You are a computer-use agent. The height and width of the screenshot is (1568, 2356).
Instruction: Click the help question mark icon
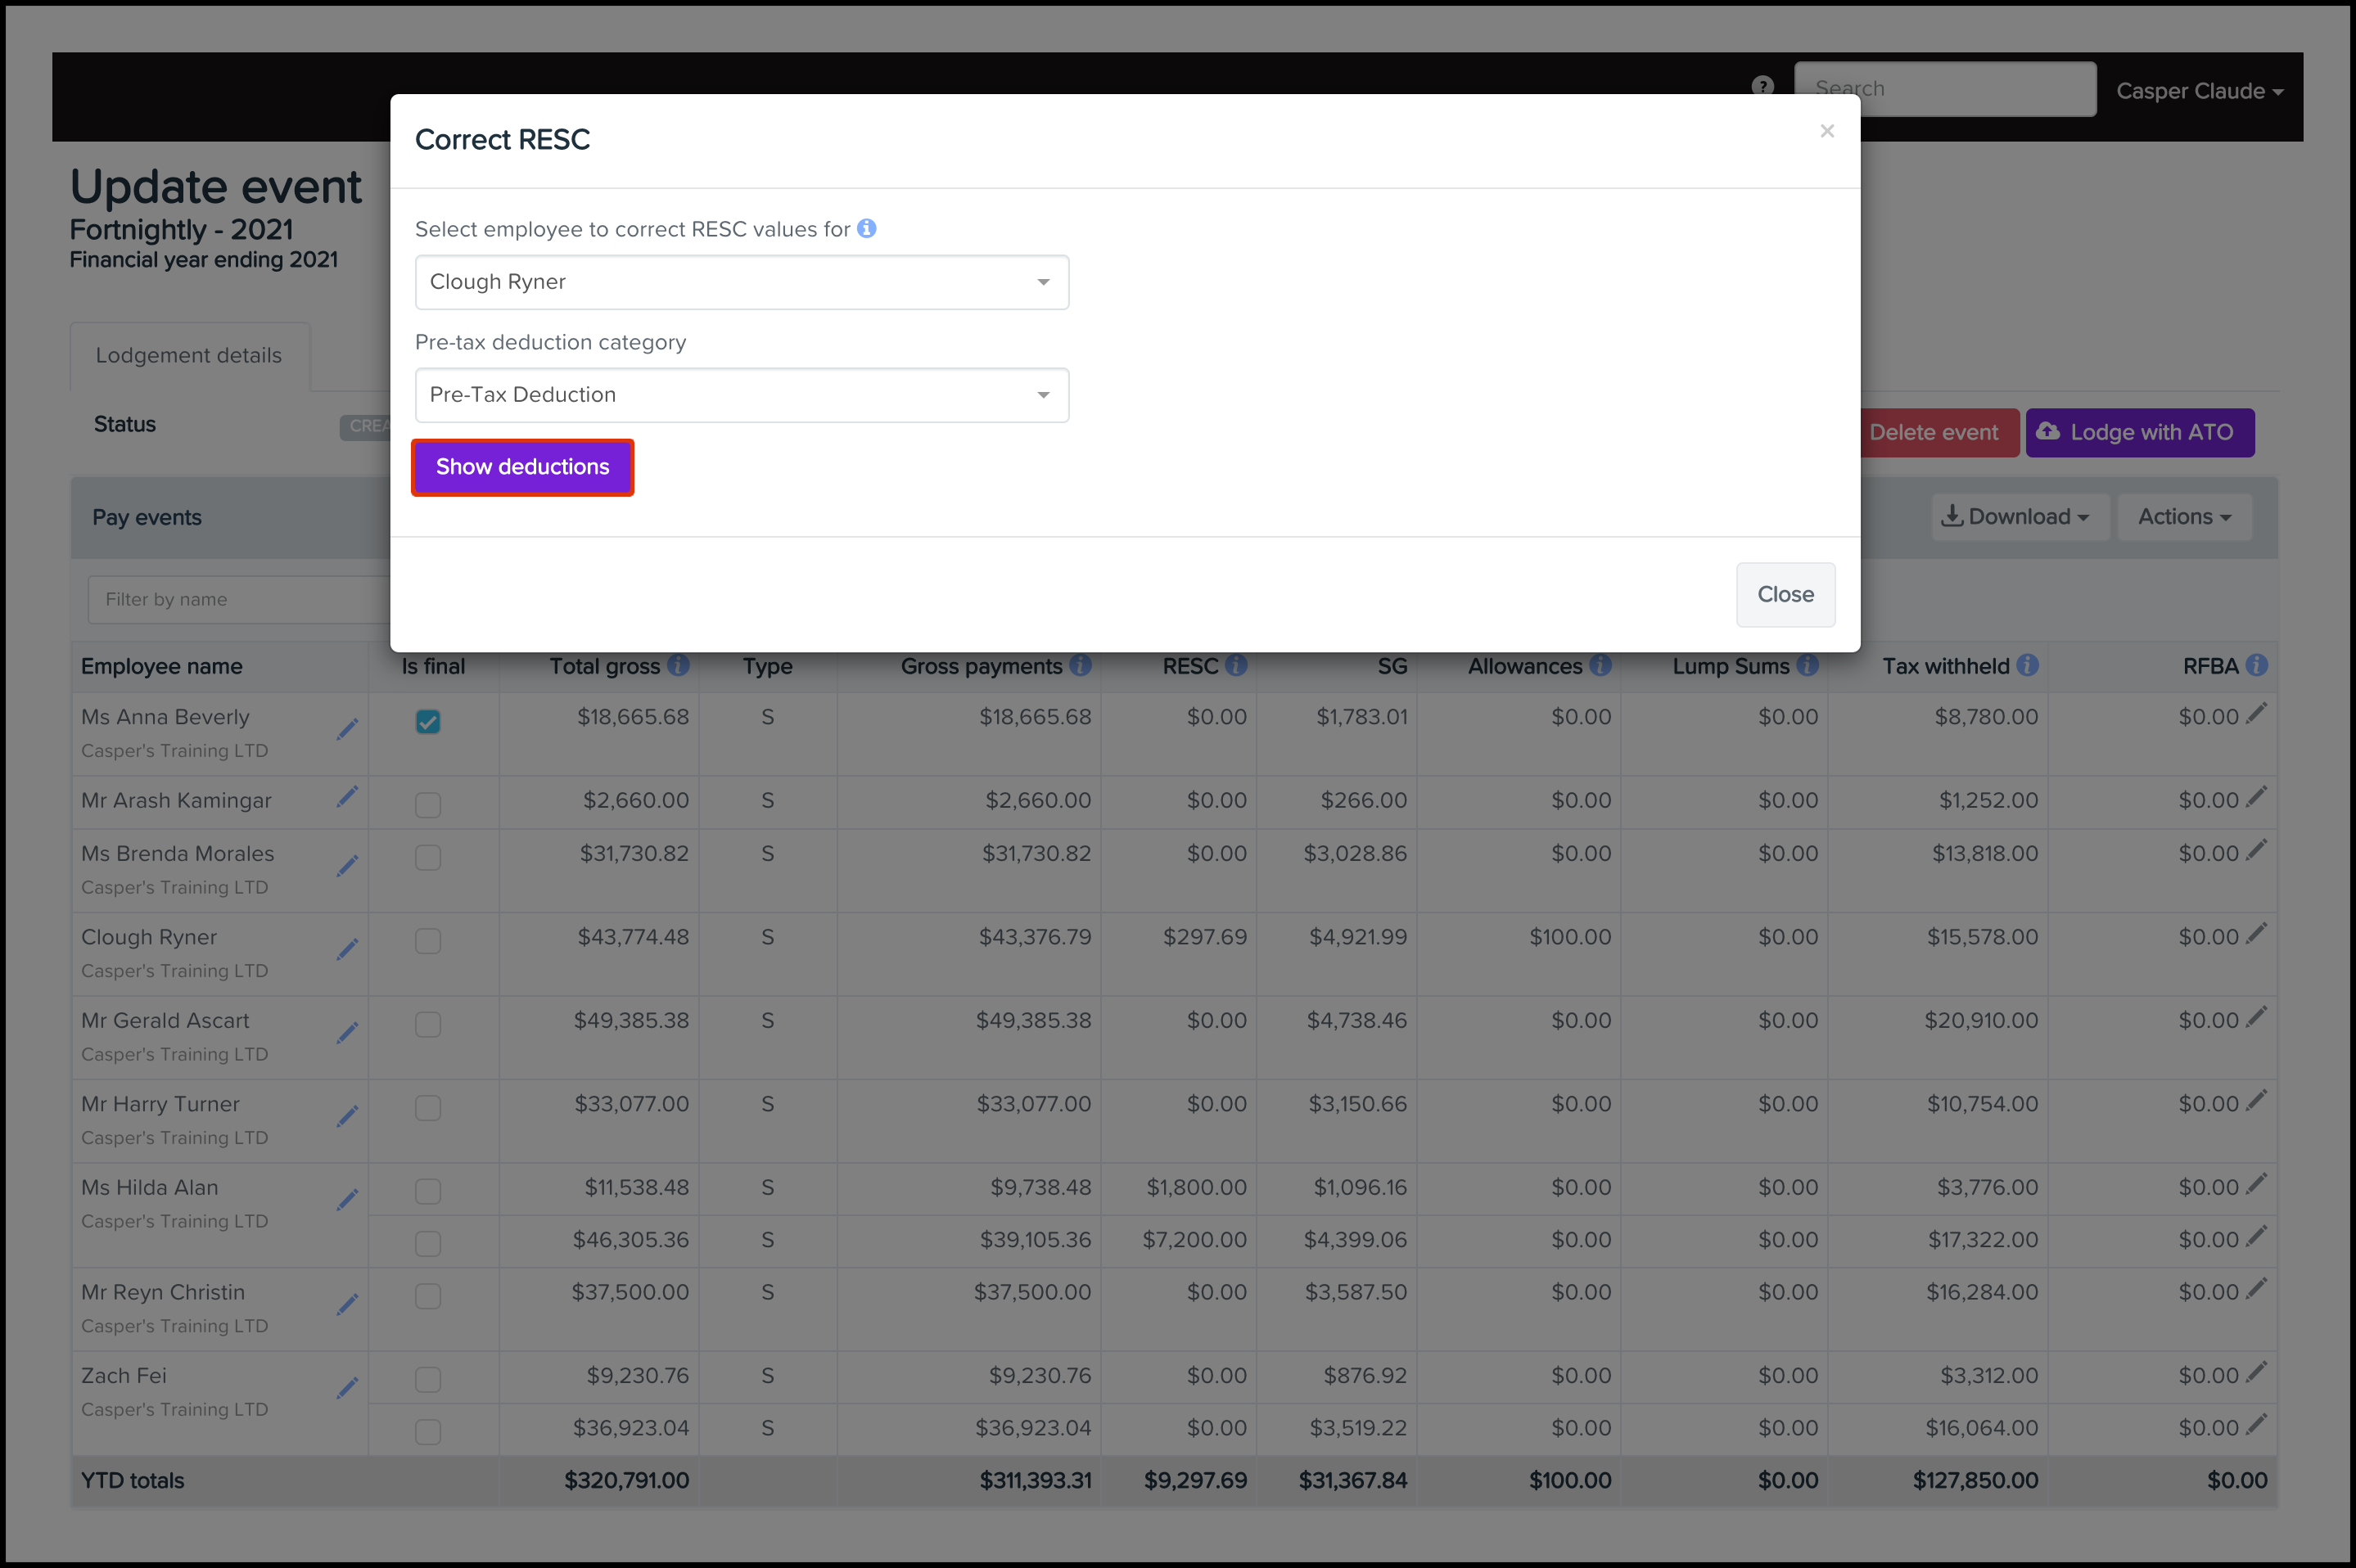click(1762, 87)
